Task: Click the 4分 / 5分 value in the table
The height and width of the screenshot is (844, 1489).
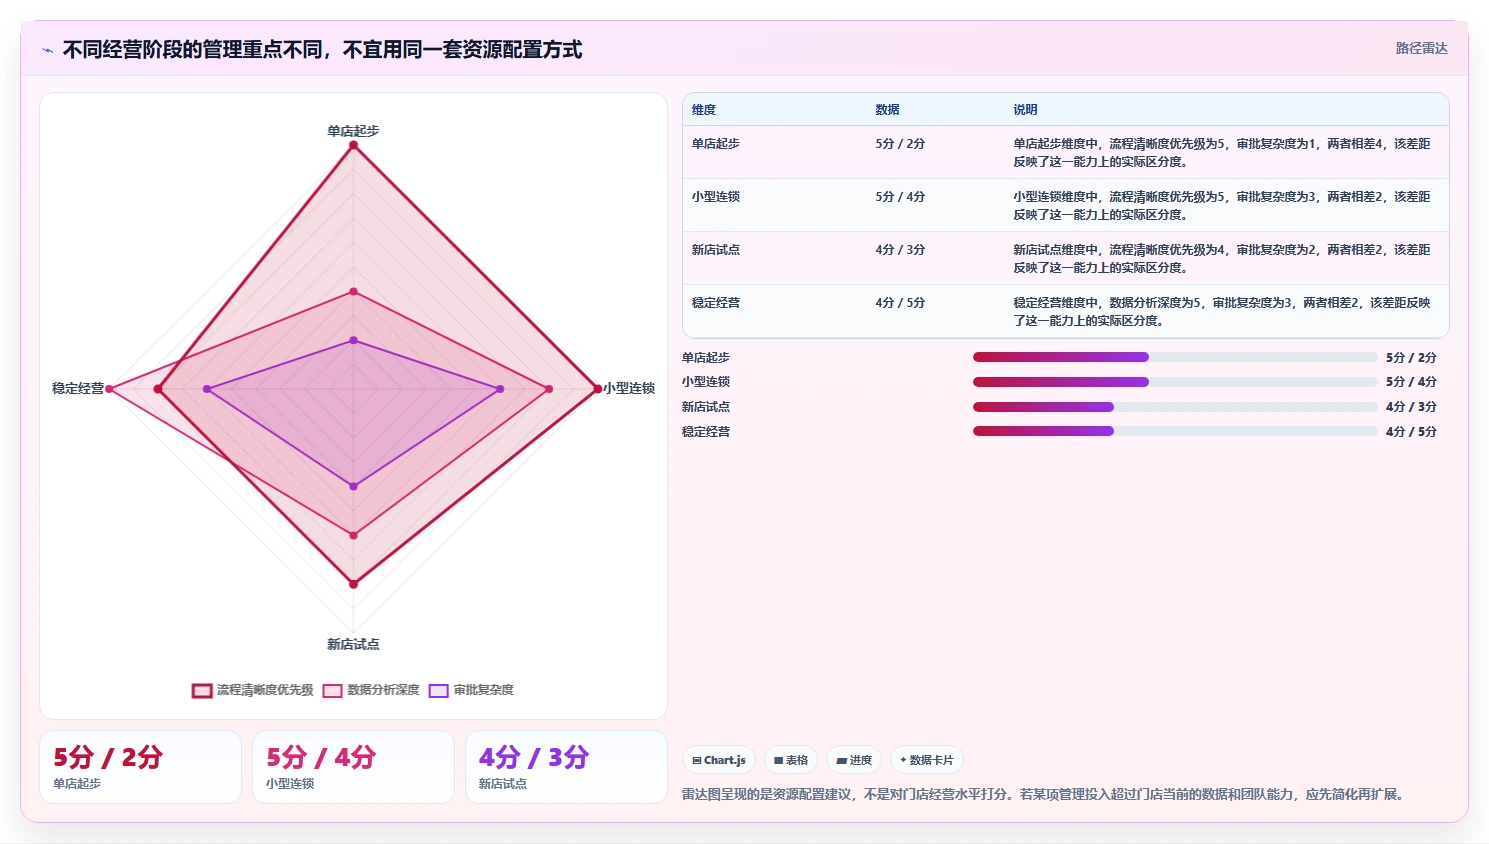Action: click(900, 303)
